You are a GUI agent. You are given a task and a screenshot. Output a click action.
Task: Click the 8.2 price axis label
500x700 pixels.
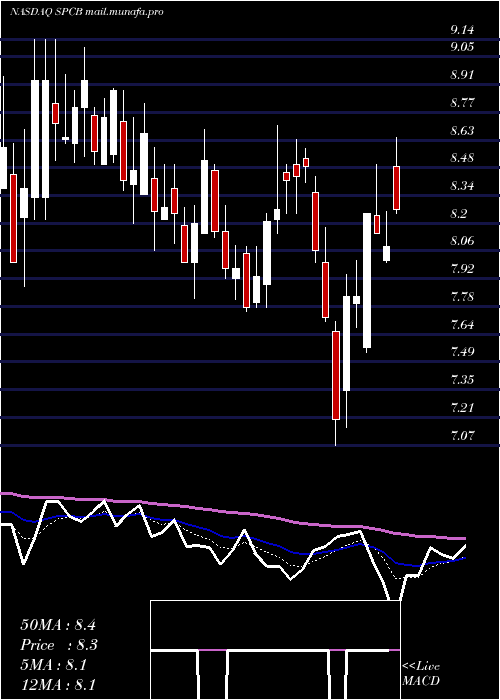click(459, 214)
